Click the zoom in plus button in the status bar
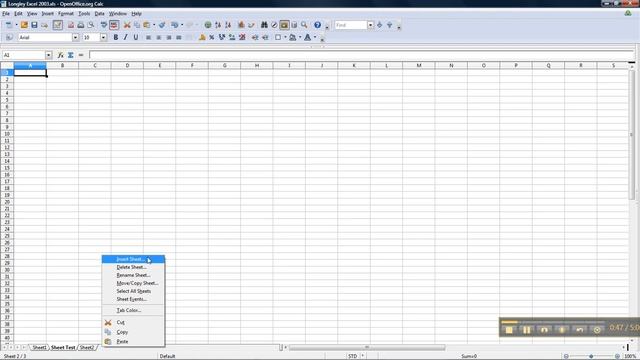640x360 pixels. (x=617, y=356)
